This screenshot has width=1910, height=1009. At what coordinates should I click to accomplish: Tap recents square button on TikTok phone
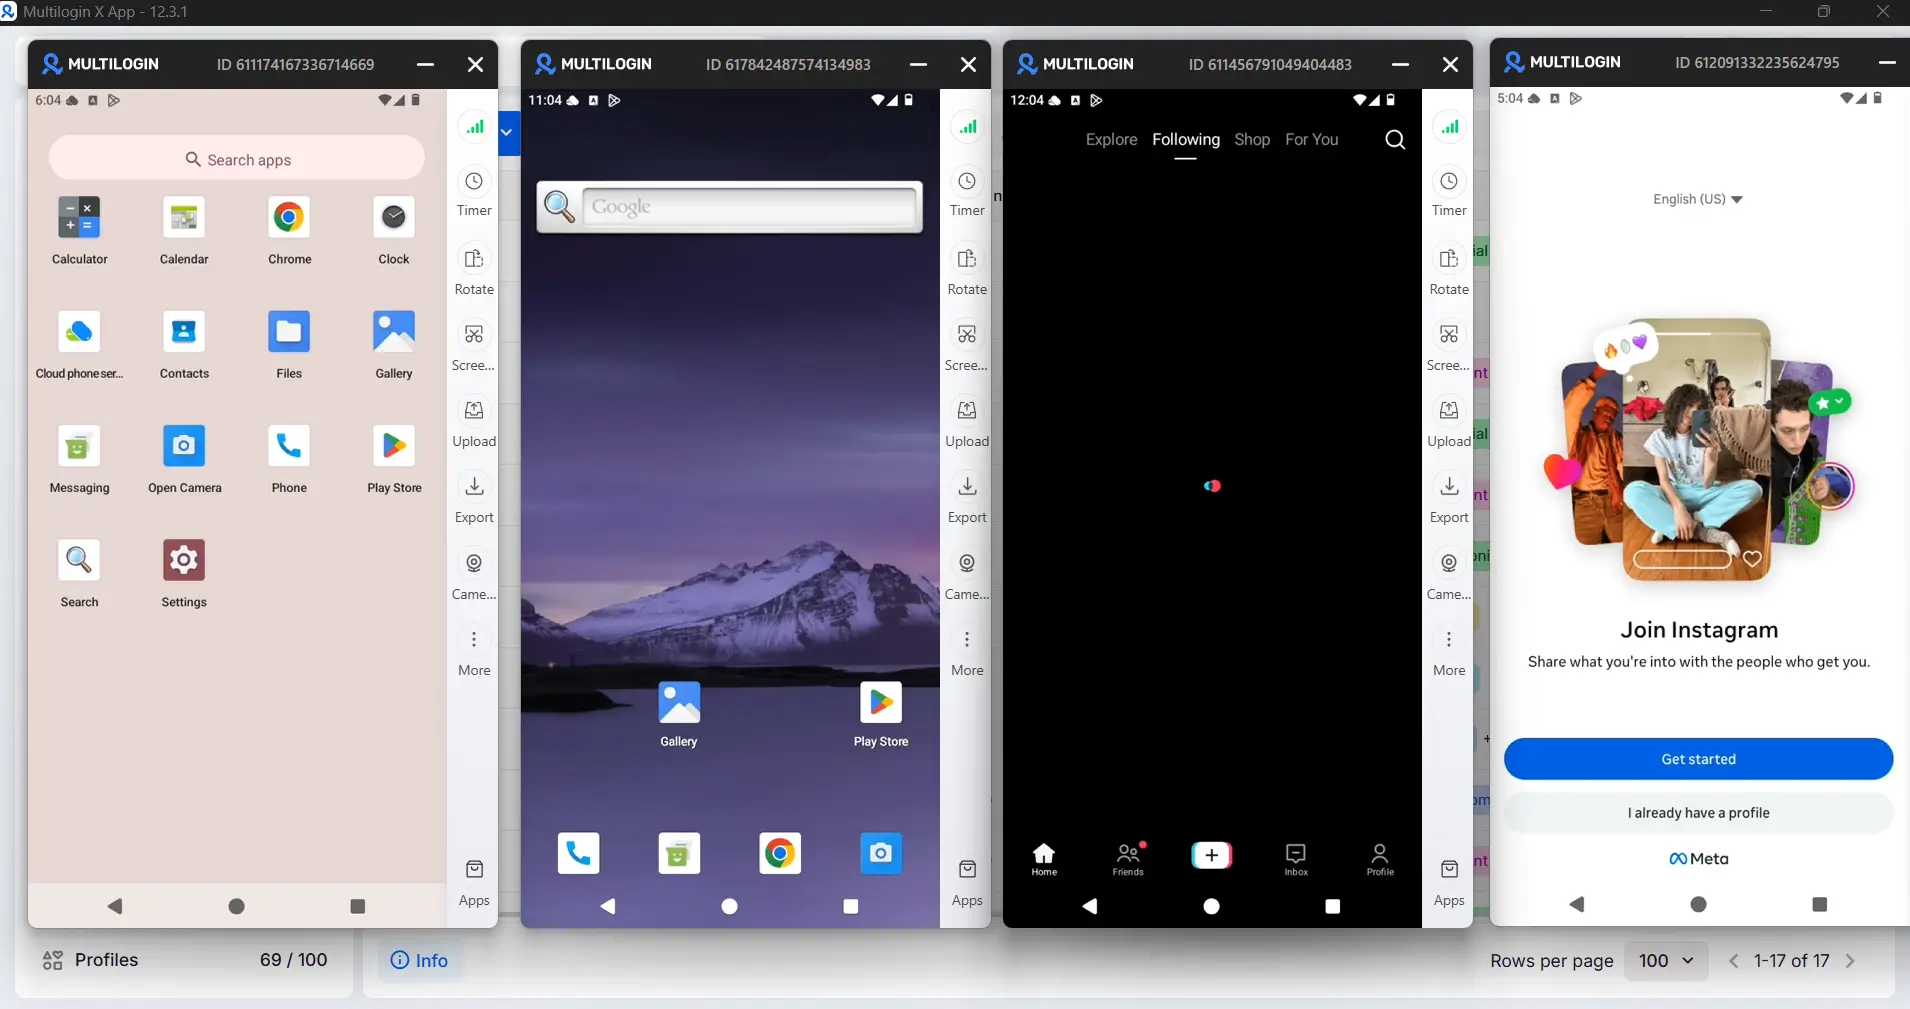click(x=1332, y=906)
